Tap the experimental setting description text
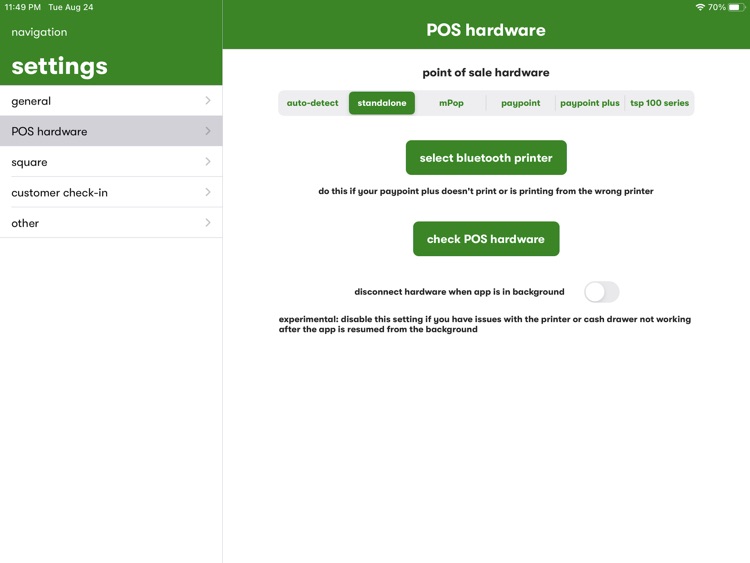The image size is (750, 563). pyautogui.click(x=485, y=324)
